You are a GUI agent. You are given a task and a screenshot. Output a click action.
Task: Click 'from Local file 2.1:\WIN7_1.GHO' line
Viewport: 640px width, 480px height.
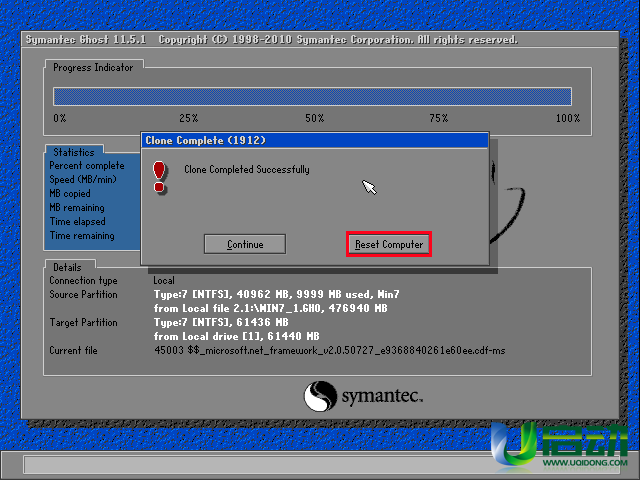coord(270,309)
